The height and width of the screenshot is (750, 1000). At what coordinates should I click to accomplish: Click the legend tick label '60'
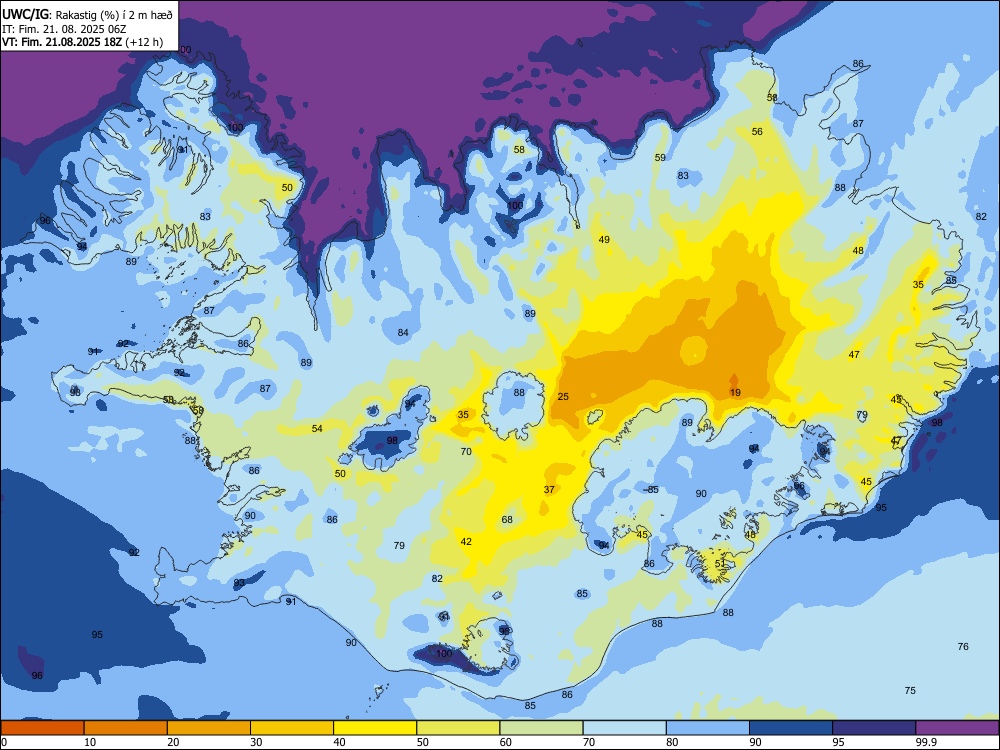coord(506,742)
